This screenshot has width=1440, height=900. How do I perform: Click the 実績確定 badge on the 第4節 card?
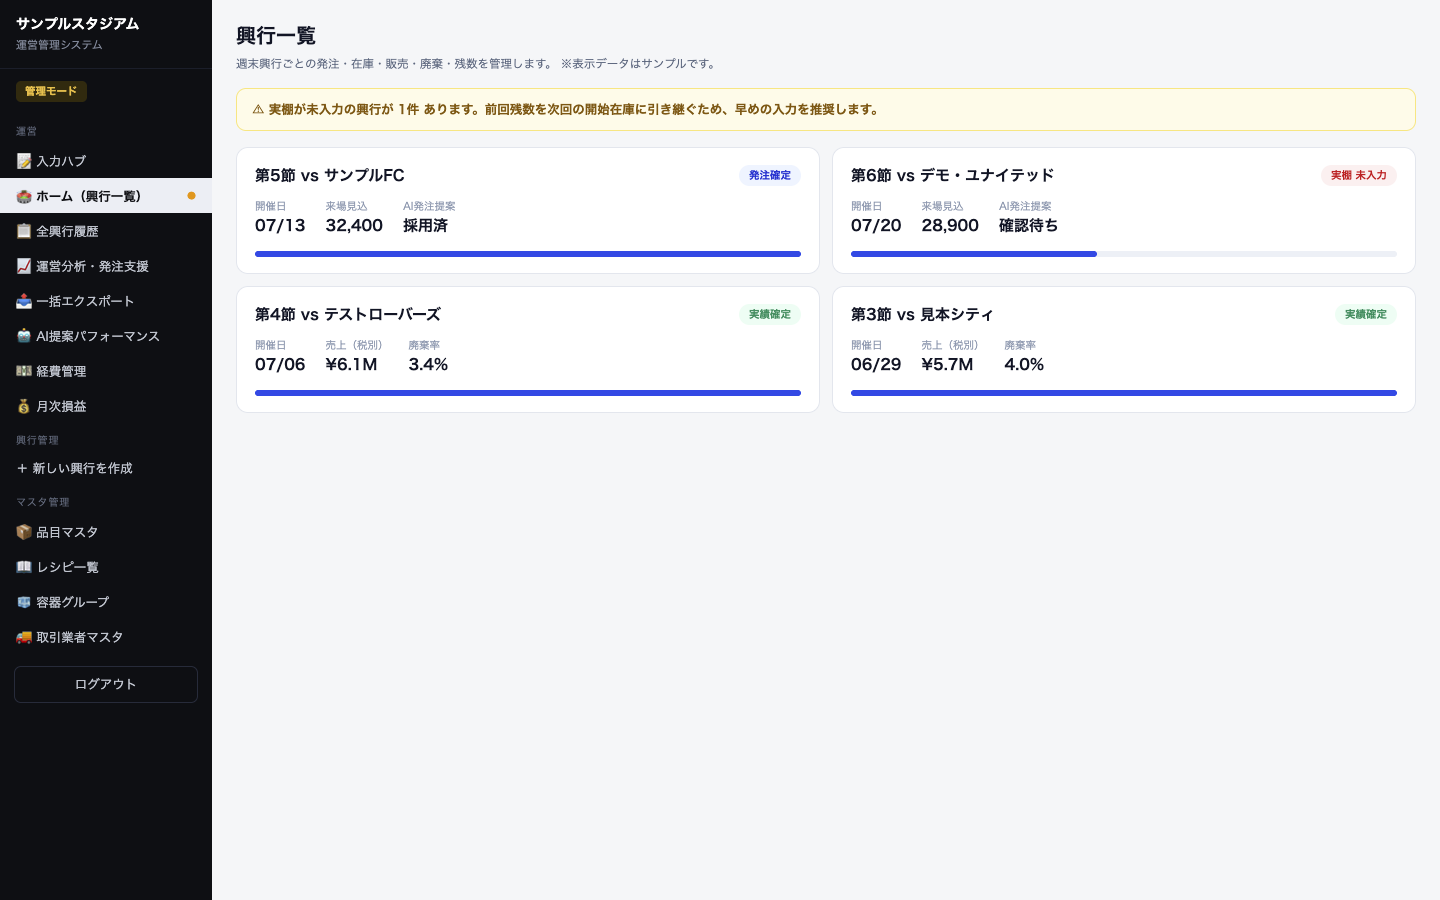(x=770, y=314)
